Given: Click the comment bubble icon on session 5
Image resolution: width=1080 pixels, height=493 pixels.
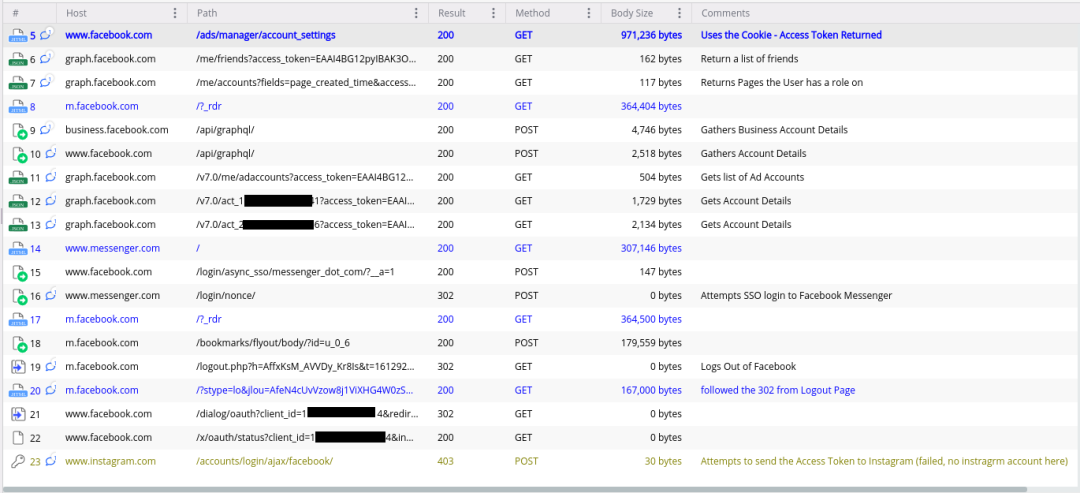Looking at the screenshot, I should tap(47, 34).
